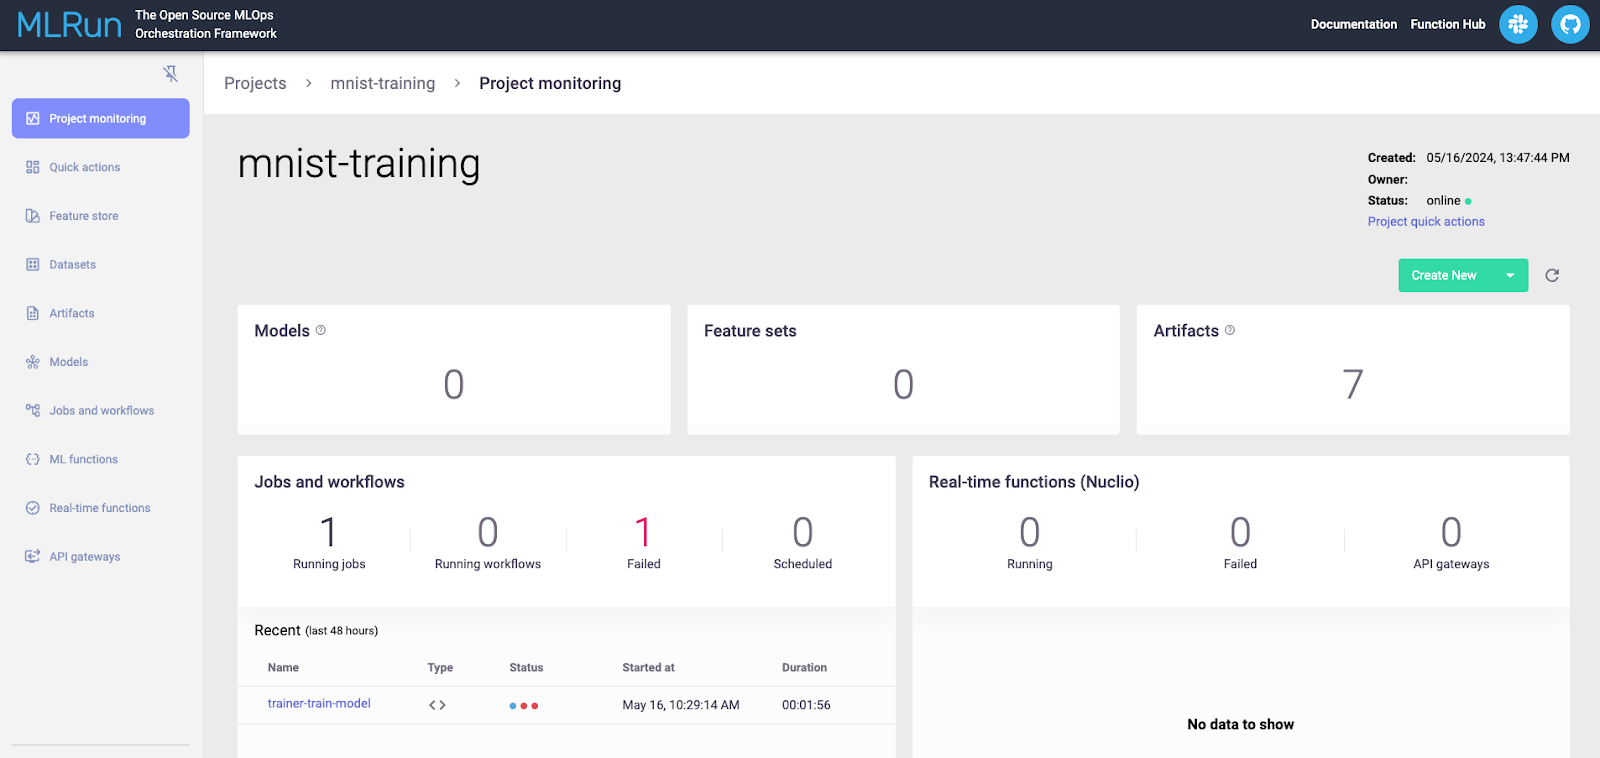Viewport: 1600px width, 758px height.
Task: Select Real-time functions sidebar item
Action: [x=100, y=508]
